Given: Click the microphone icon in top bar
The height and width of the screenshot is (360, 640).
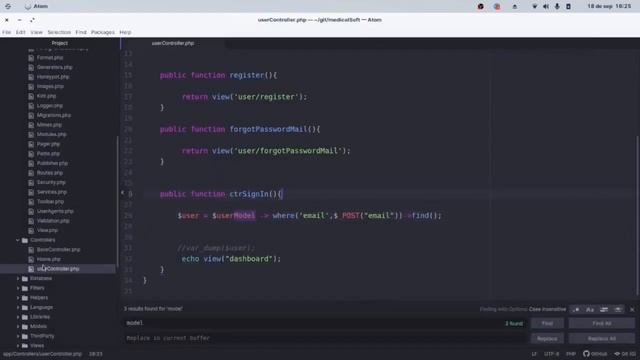Looking at the screenshot, I should tap(557, 7).
